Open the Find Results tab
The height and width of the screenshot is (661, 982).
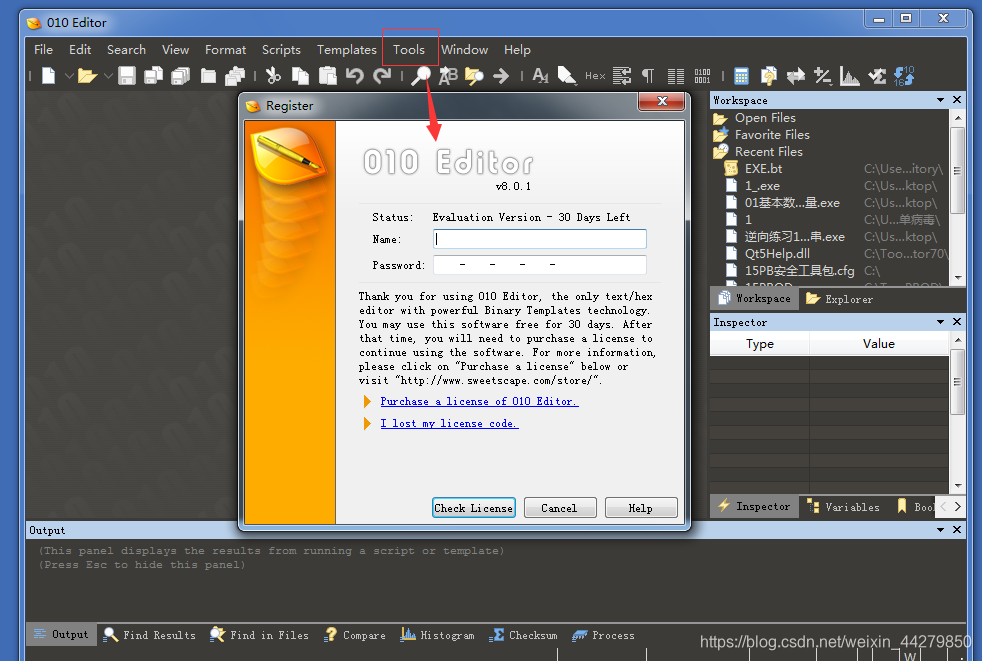point(150,635)
